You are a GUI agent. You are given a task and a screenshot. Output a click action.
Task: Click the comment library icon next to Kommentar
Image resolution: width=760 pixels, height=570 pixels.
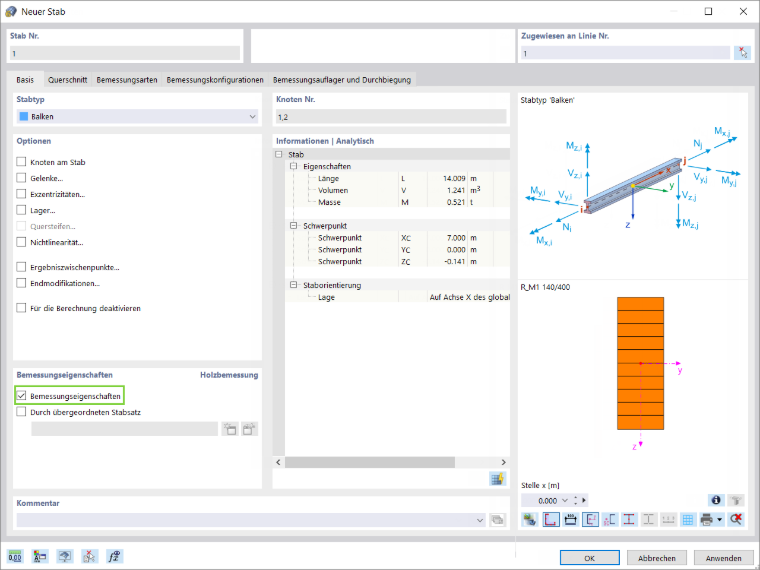(x=497, y=520)
